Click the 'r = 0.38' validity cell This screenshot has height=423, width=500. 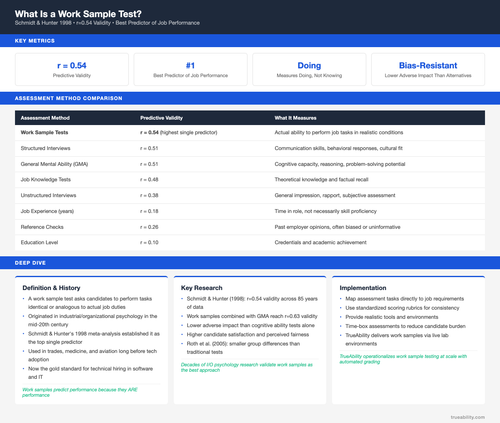149,195
